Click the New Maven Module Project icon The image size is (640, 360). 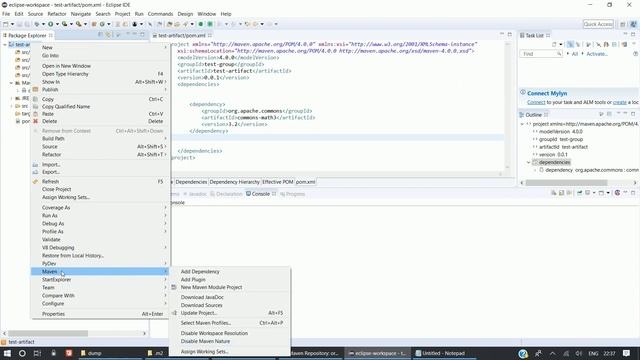pos(174,287)
